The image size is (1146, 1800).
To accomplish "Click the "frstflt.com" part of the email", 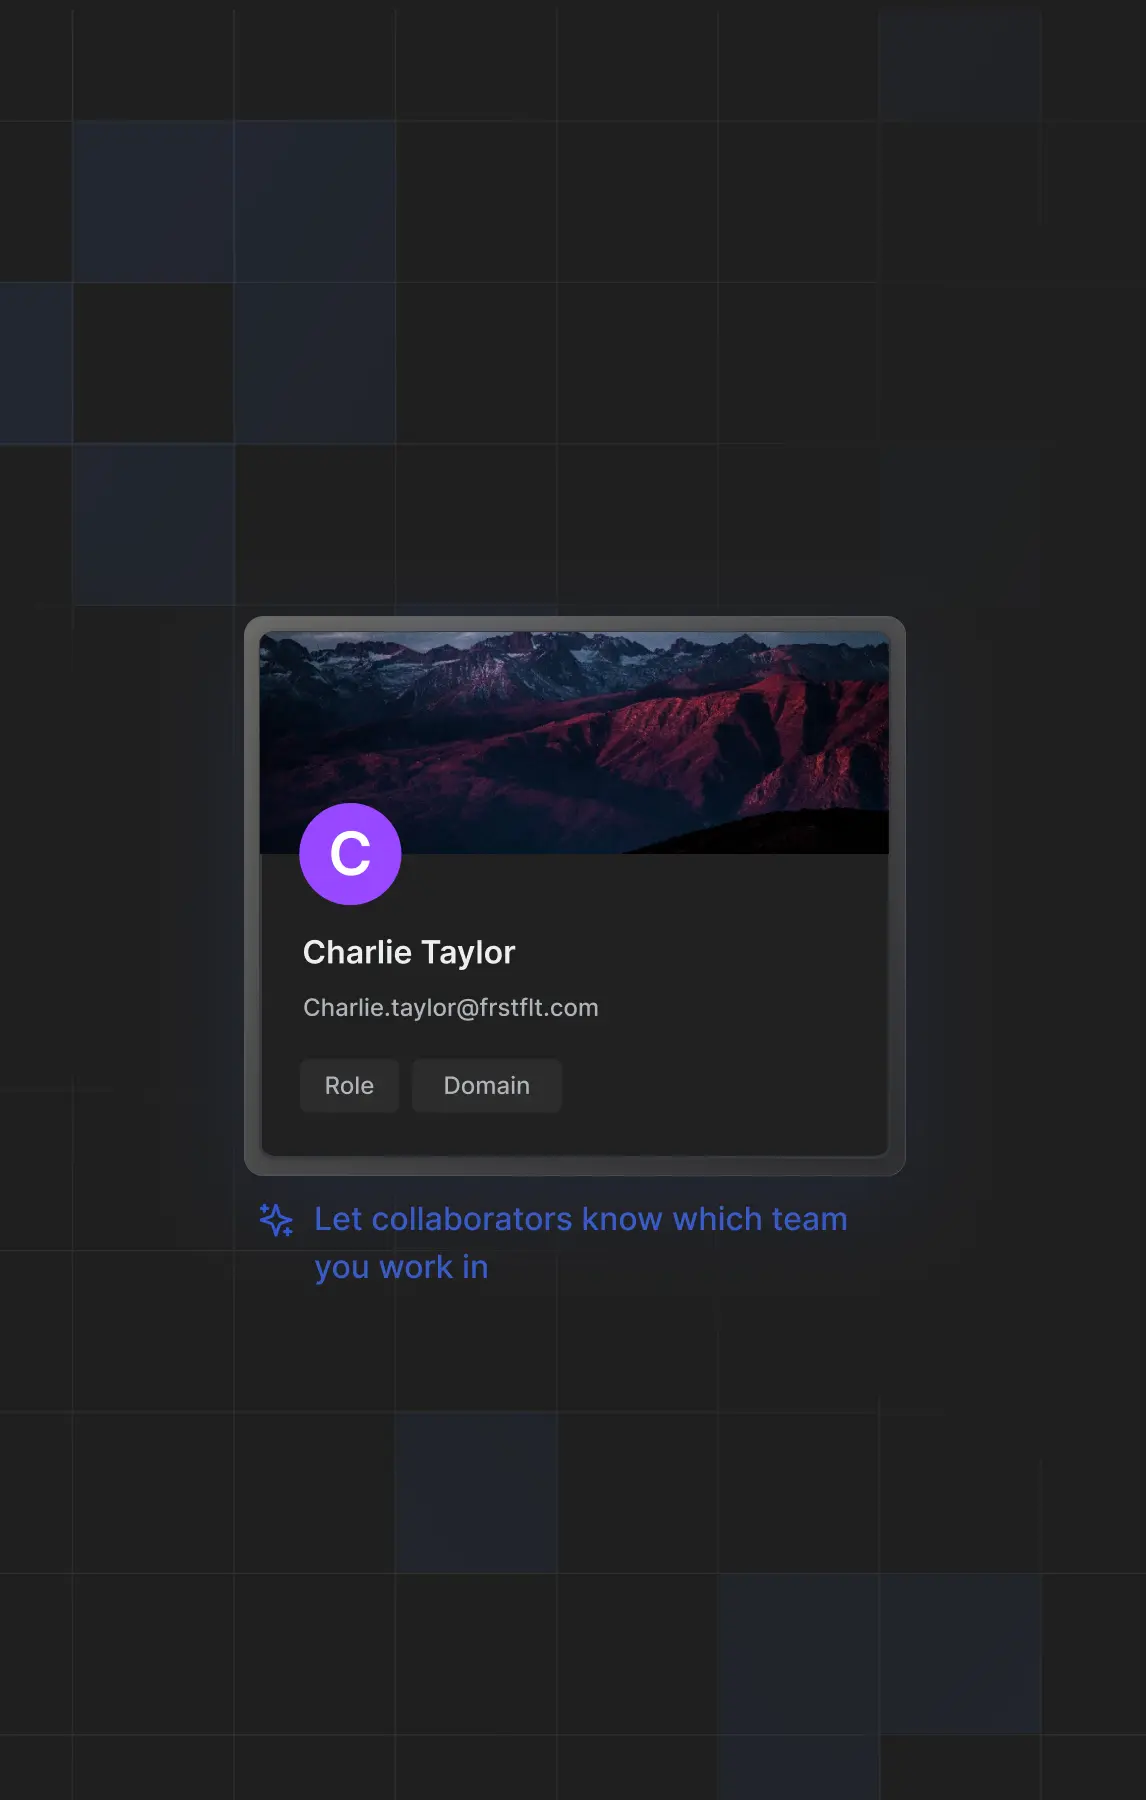I will [539, 1008].
